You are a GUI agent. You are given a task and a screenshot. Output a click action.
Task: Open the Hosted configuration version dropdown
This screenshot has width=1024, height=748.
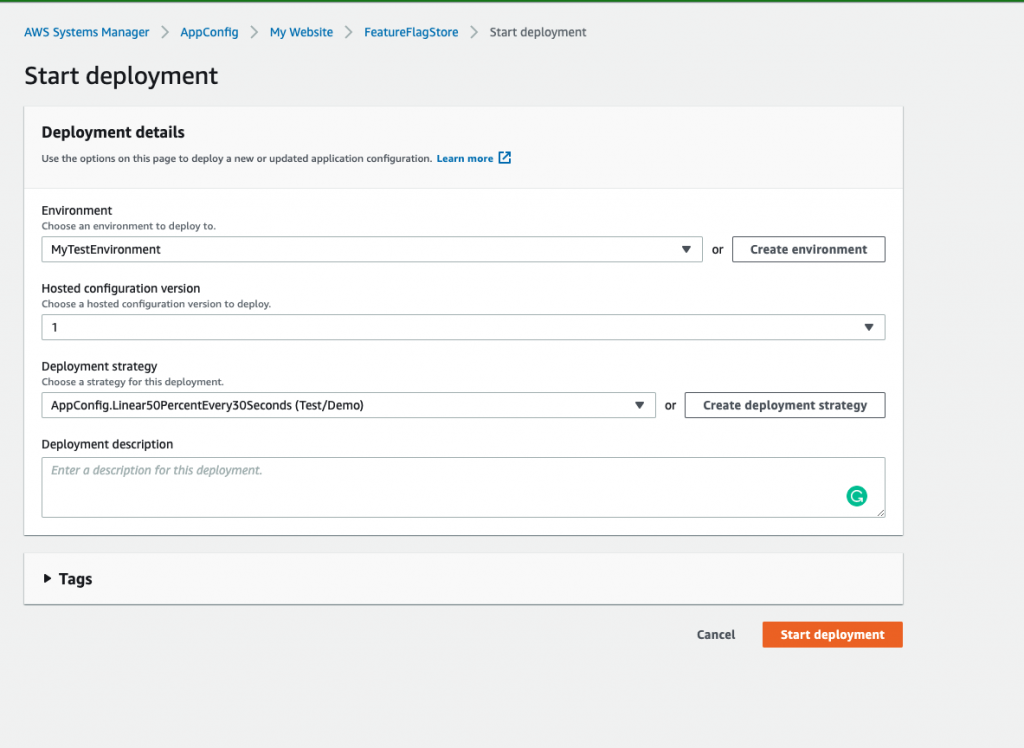463,327
